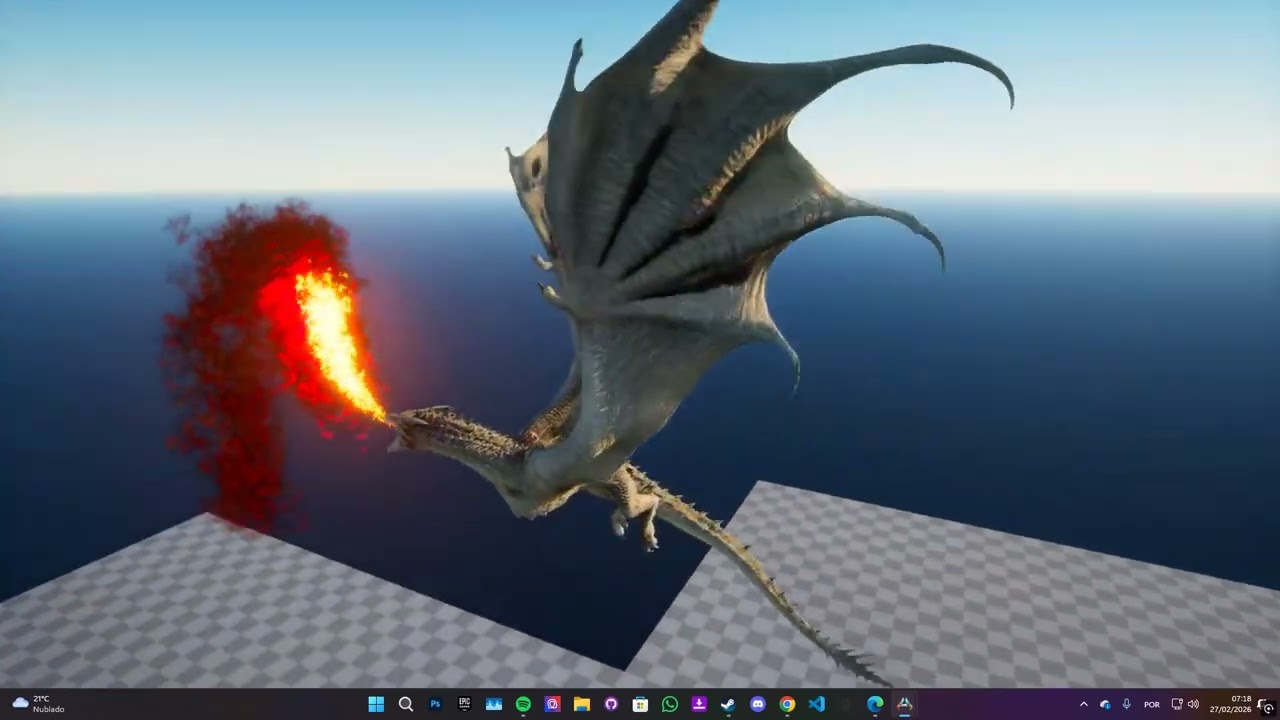Open Visual Studio Code taskbar icon
This screenshot has width=1280, height=720.
coord(816,704)
